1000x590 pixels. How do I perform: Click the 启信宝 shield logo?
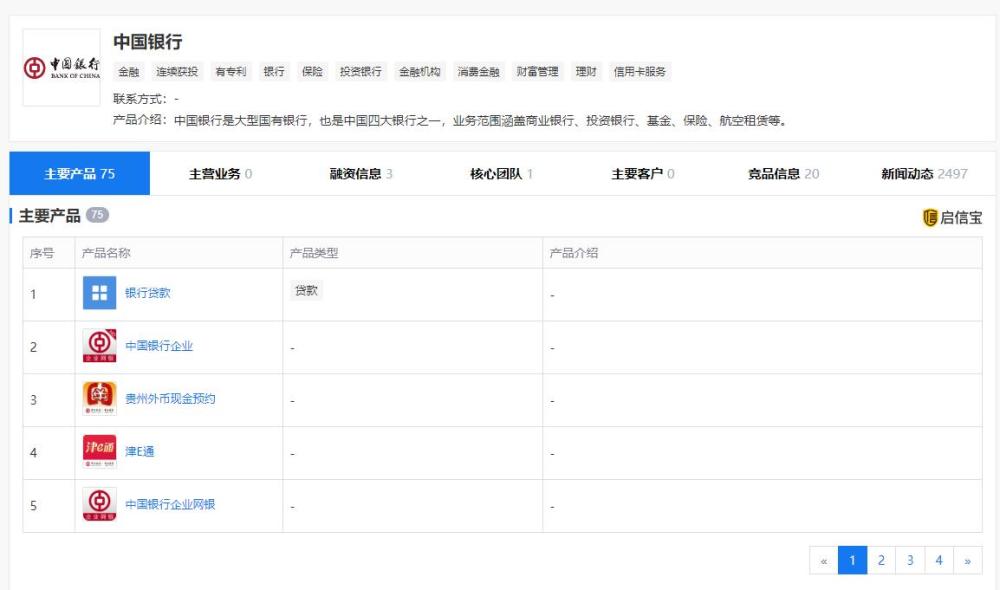click(x=930, y=218)
